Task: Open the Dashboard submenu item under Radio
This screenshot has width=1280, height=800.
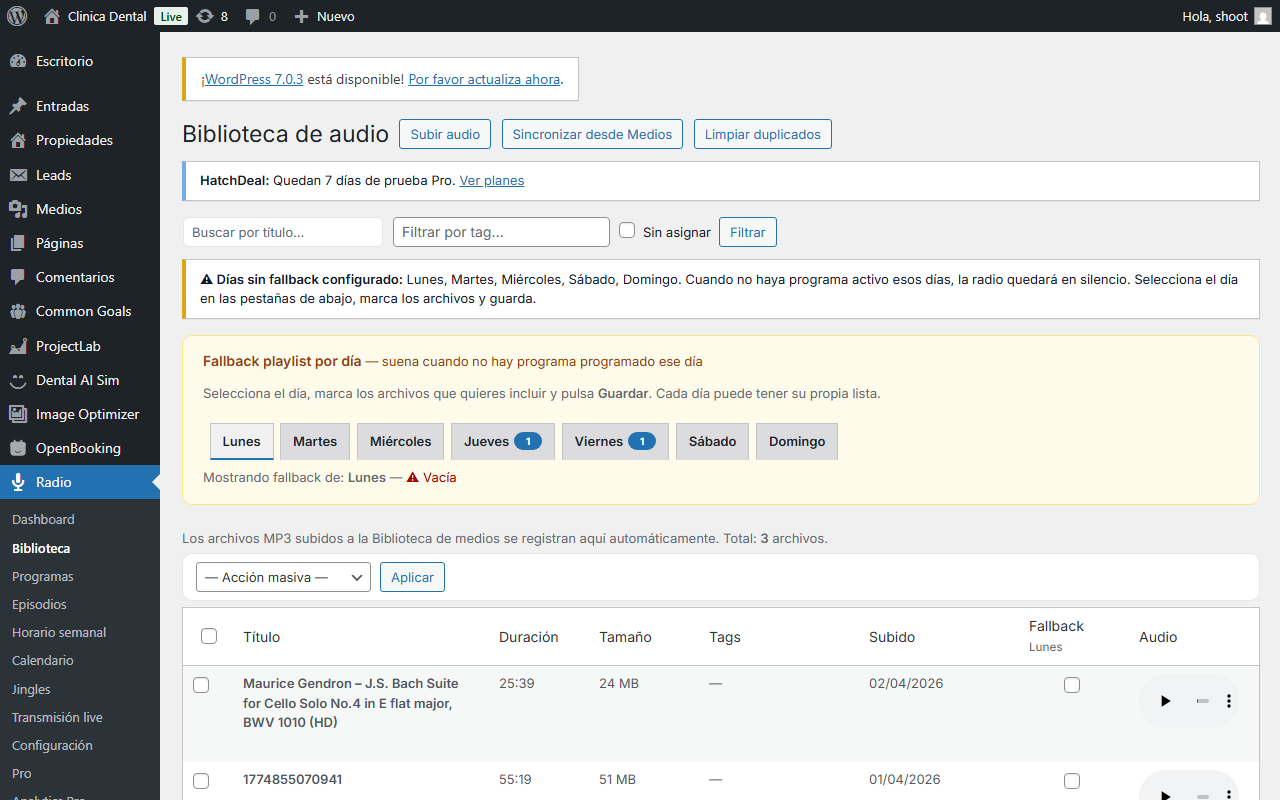Action: click(43, 519)
